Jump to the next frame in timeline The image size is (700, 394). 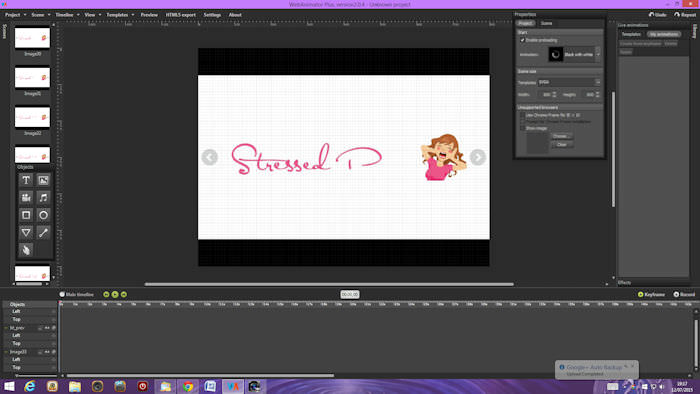click(x=124, y=294)
